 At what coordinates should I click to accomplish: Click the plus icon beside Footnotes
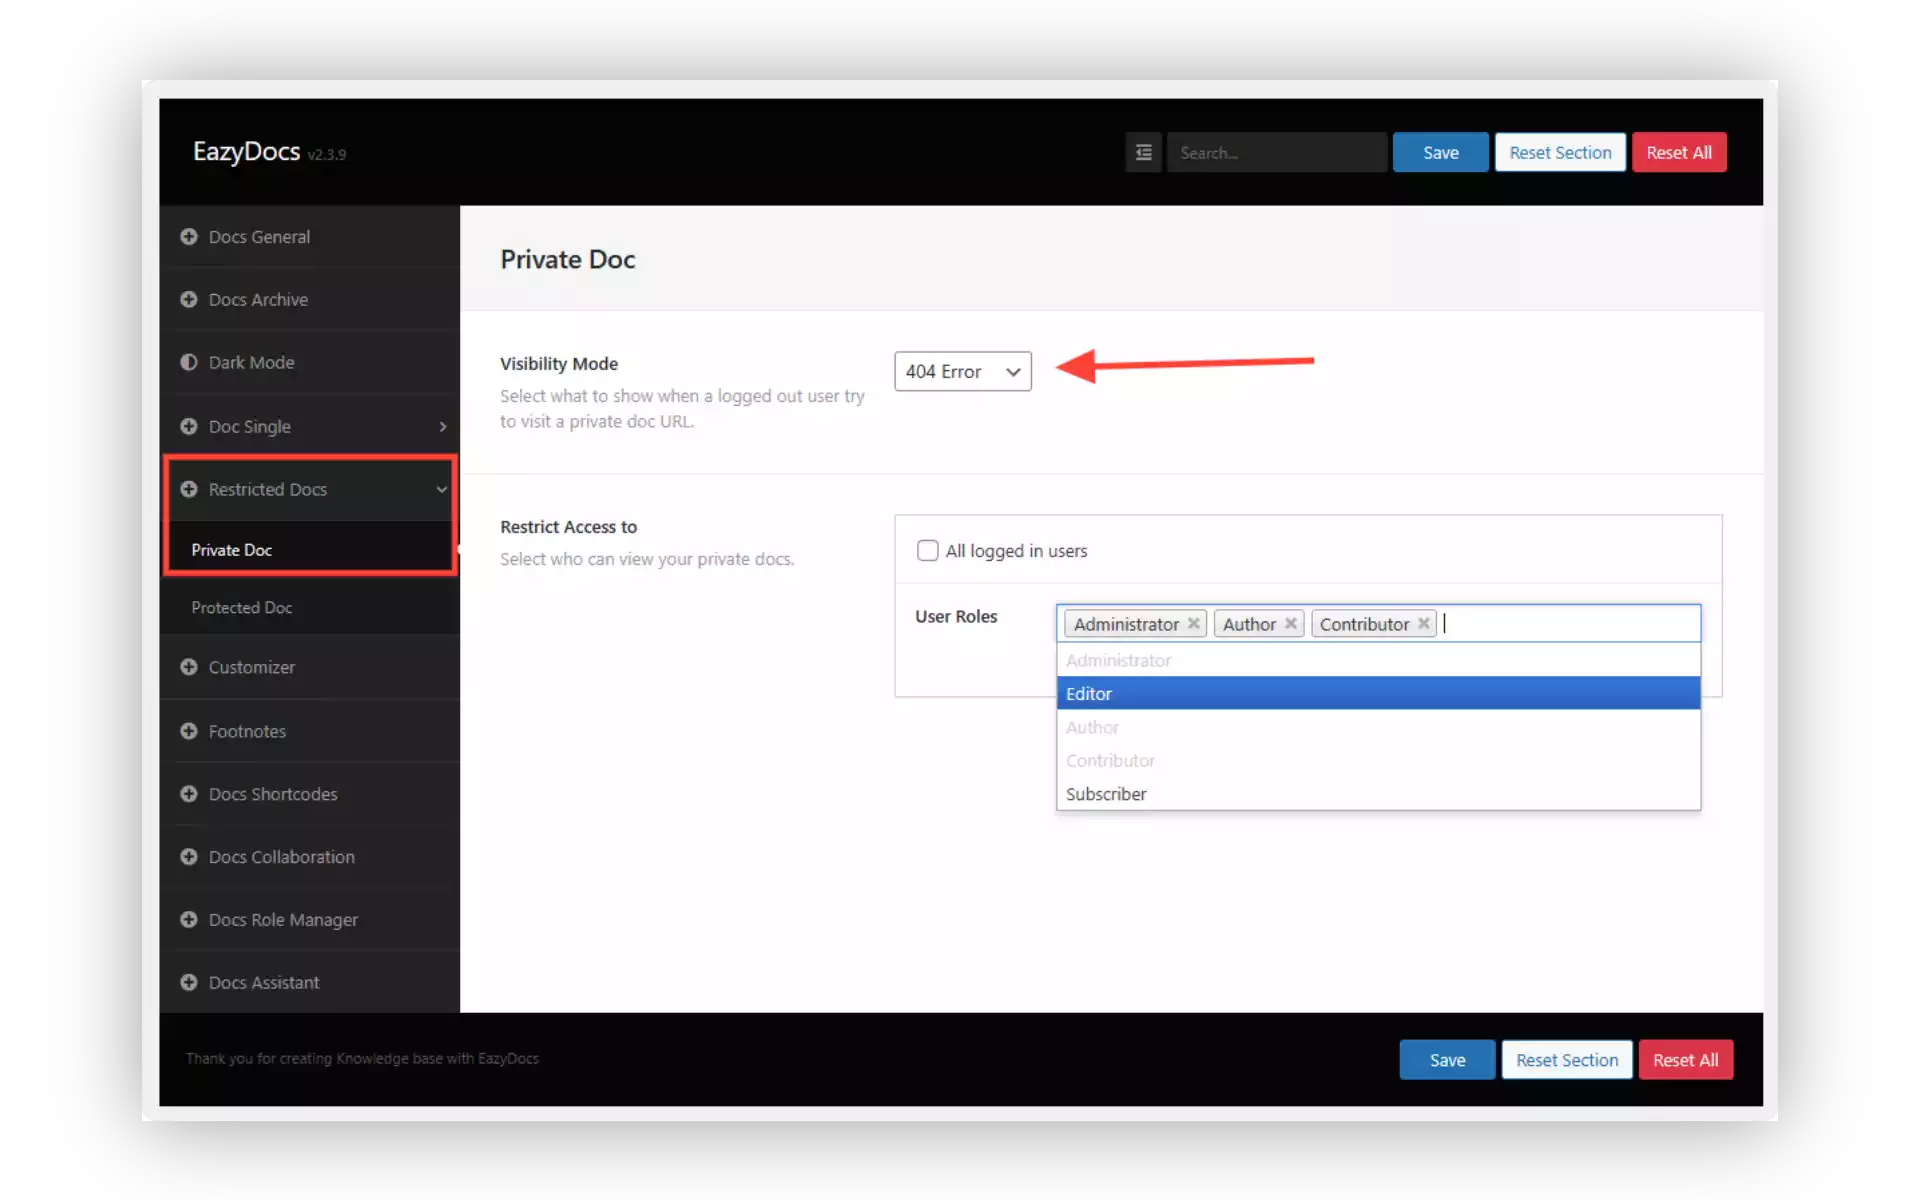[x=190, y=731]
